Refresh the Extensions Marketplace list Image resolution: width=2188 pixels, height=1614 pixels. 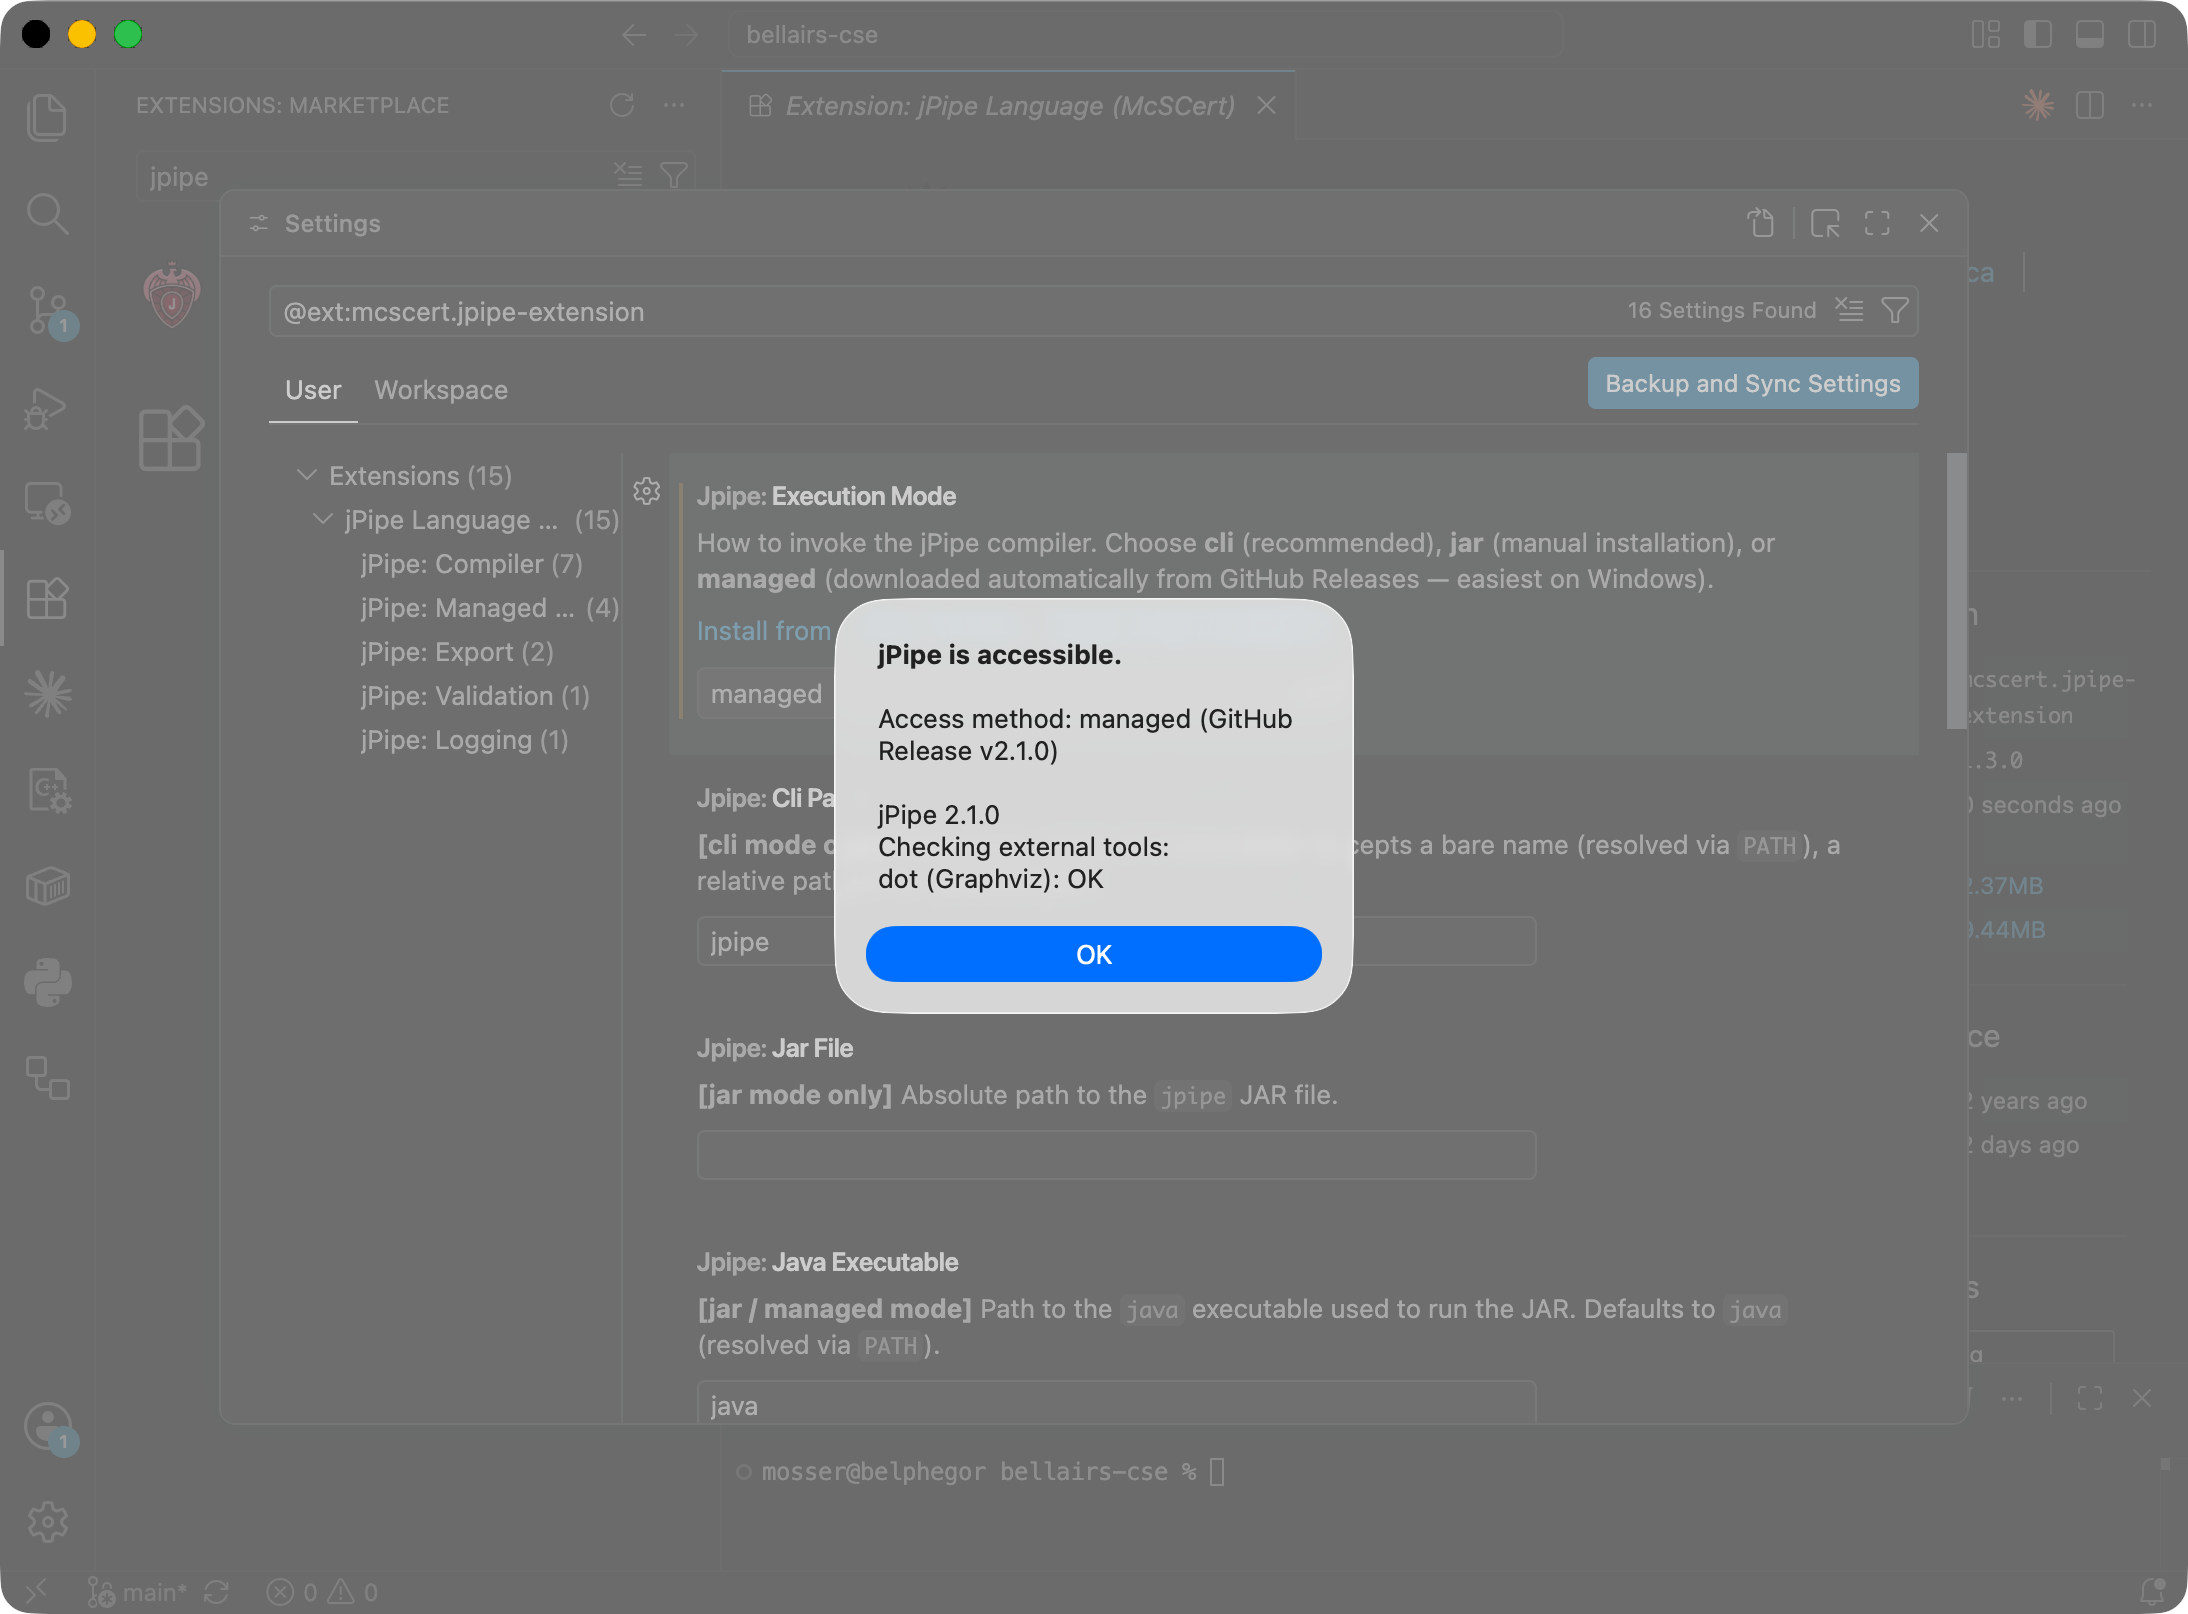[x=622, y=105]
